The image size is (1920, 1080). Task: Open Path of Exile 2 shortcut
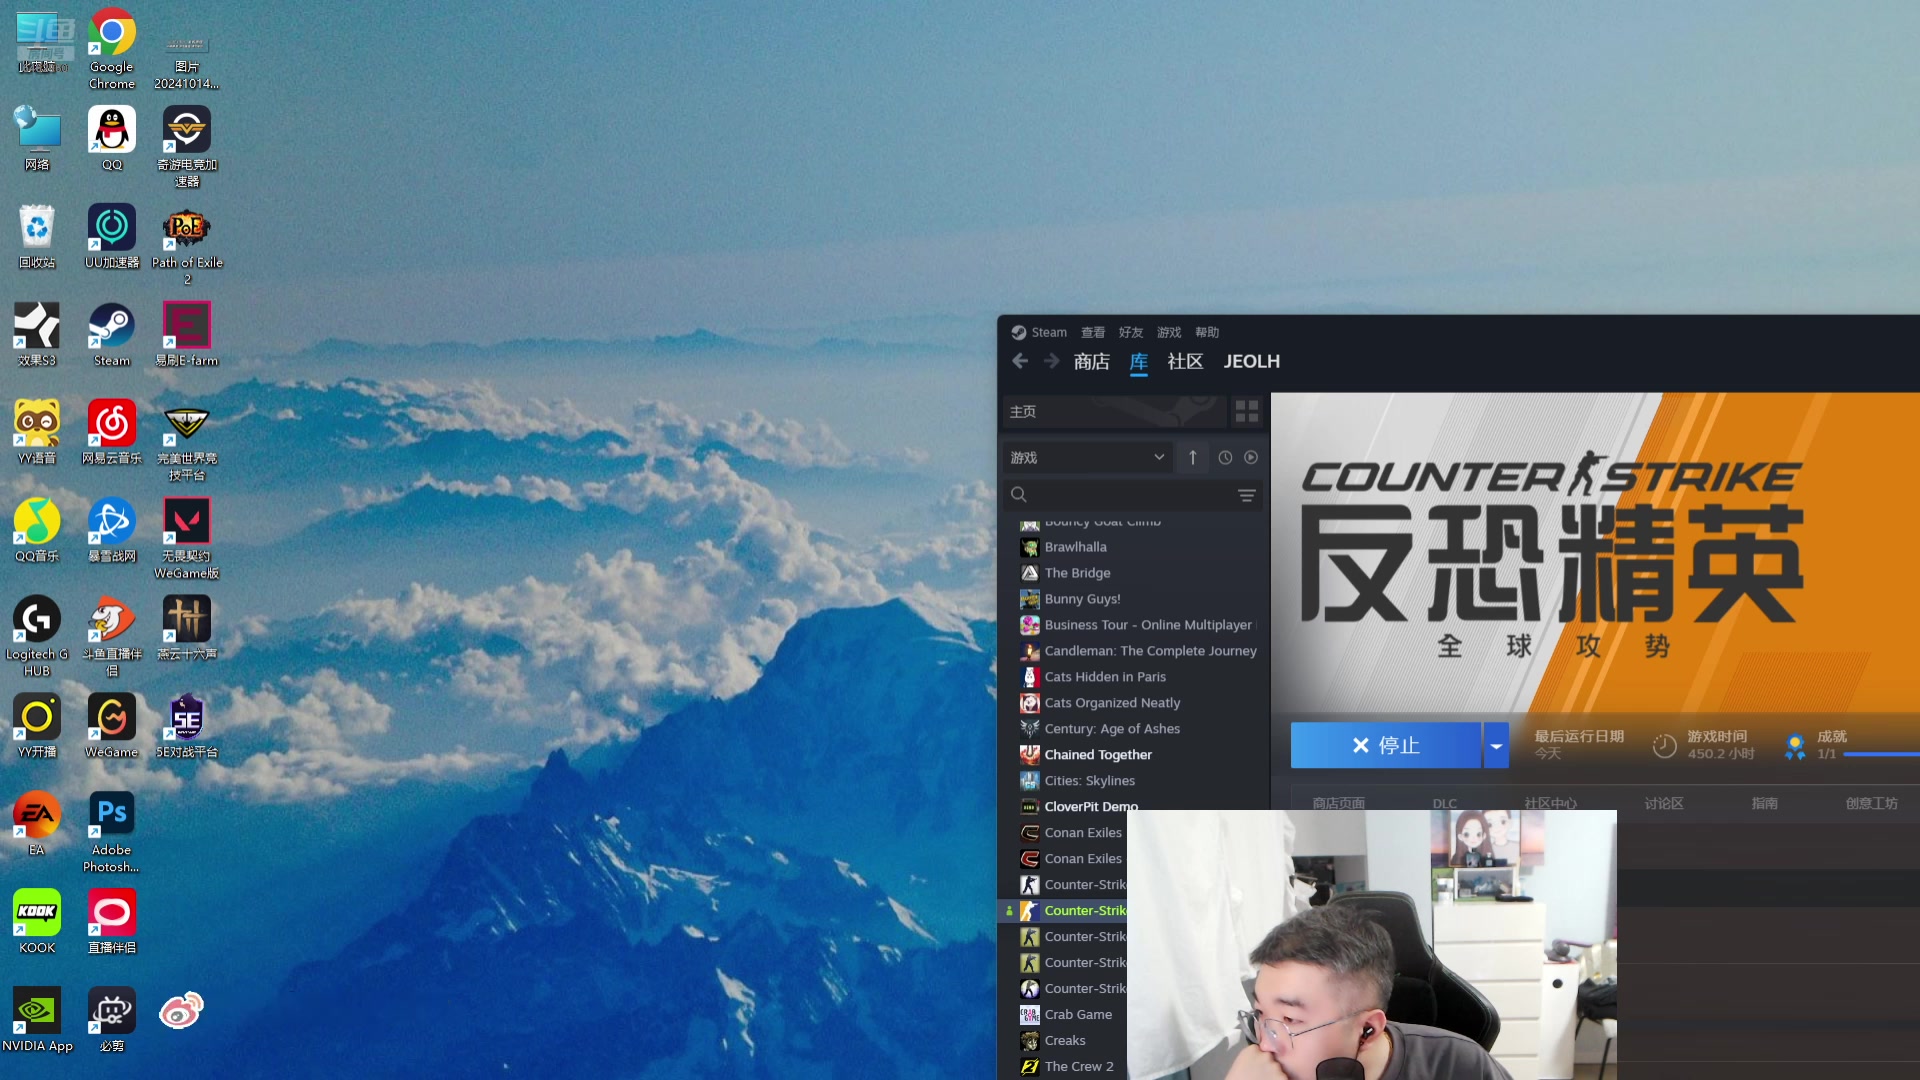(187, 245)
